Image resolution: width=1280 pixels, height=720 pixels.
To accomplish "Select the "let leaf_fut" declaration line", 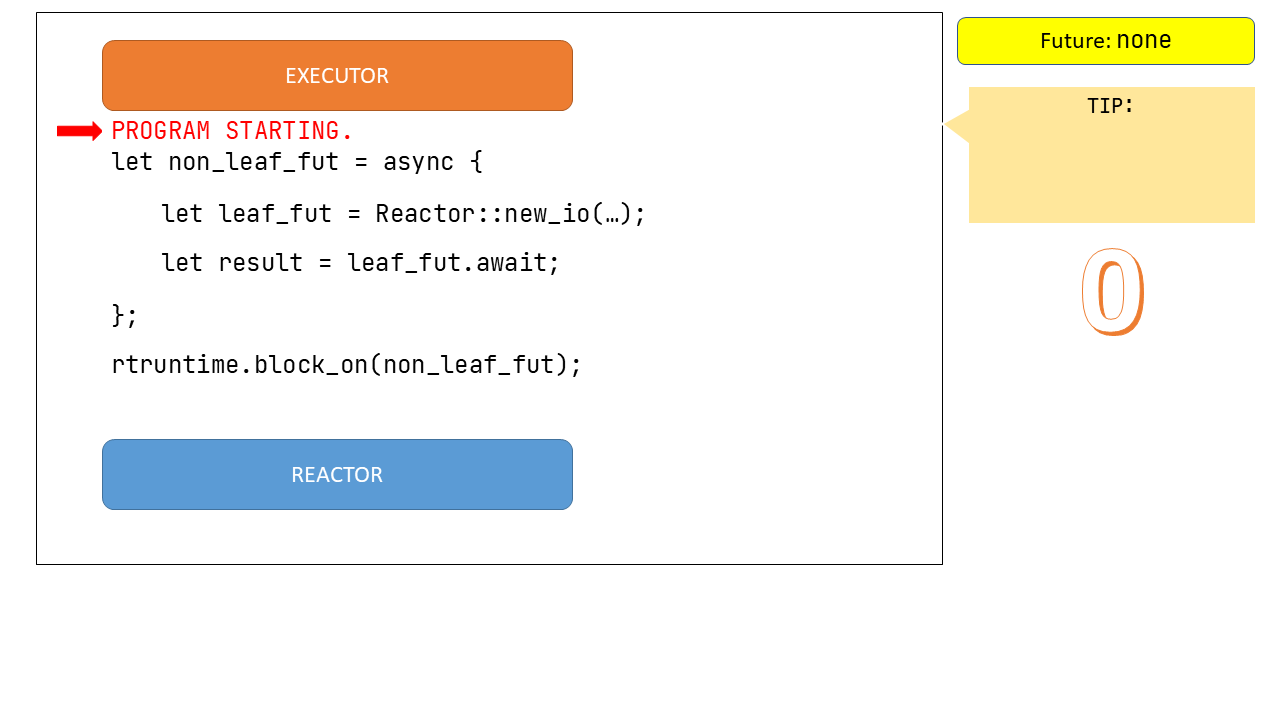I will coord(246,214).
